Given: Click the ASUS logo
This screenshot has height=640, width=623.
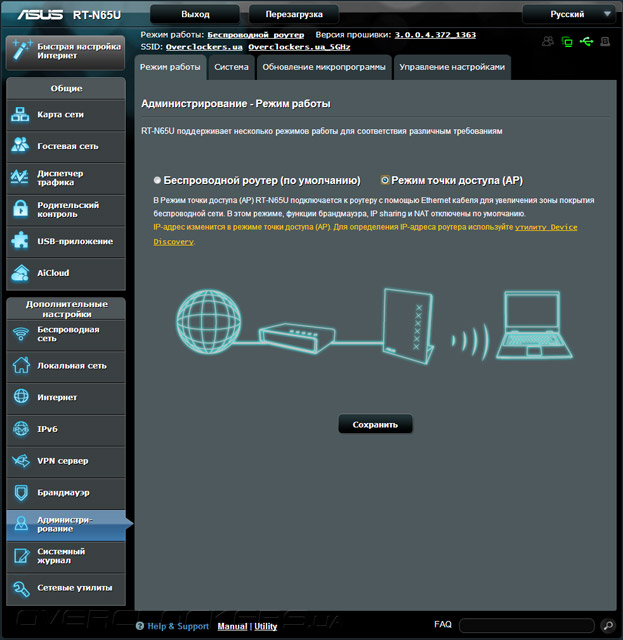Looking at the screenshot, I should click(x=40, y=15).
